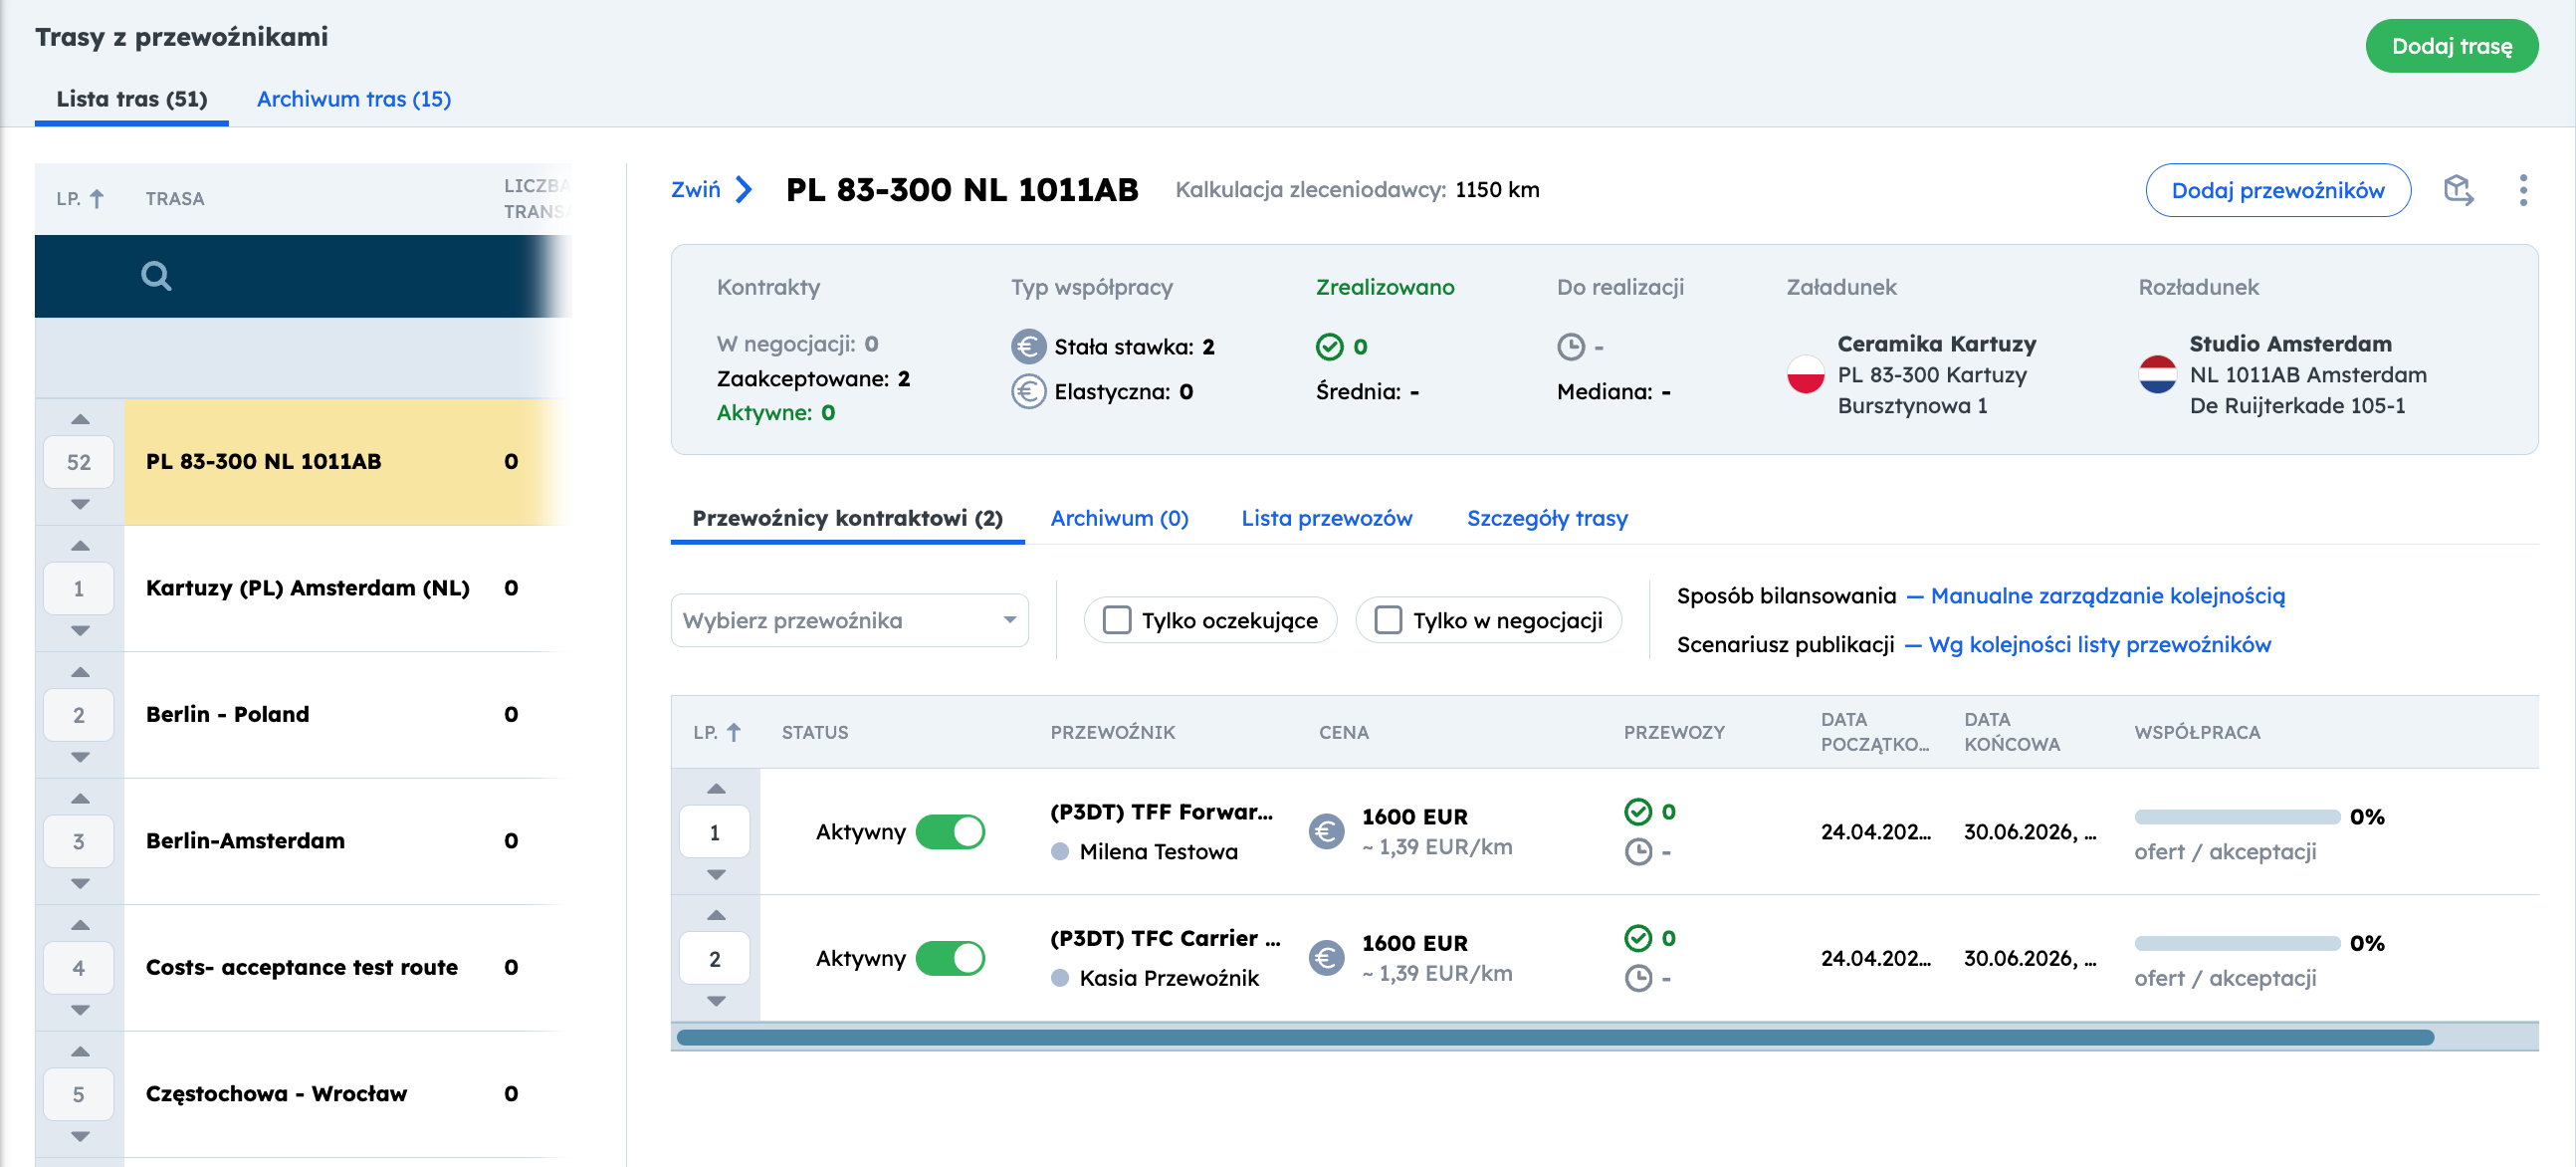Disable Aktywny toggle for TFC Carrier
2576x1167 pixels.
click(x=950, y=958)
